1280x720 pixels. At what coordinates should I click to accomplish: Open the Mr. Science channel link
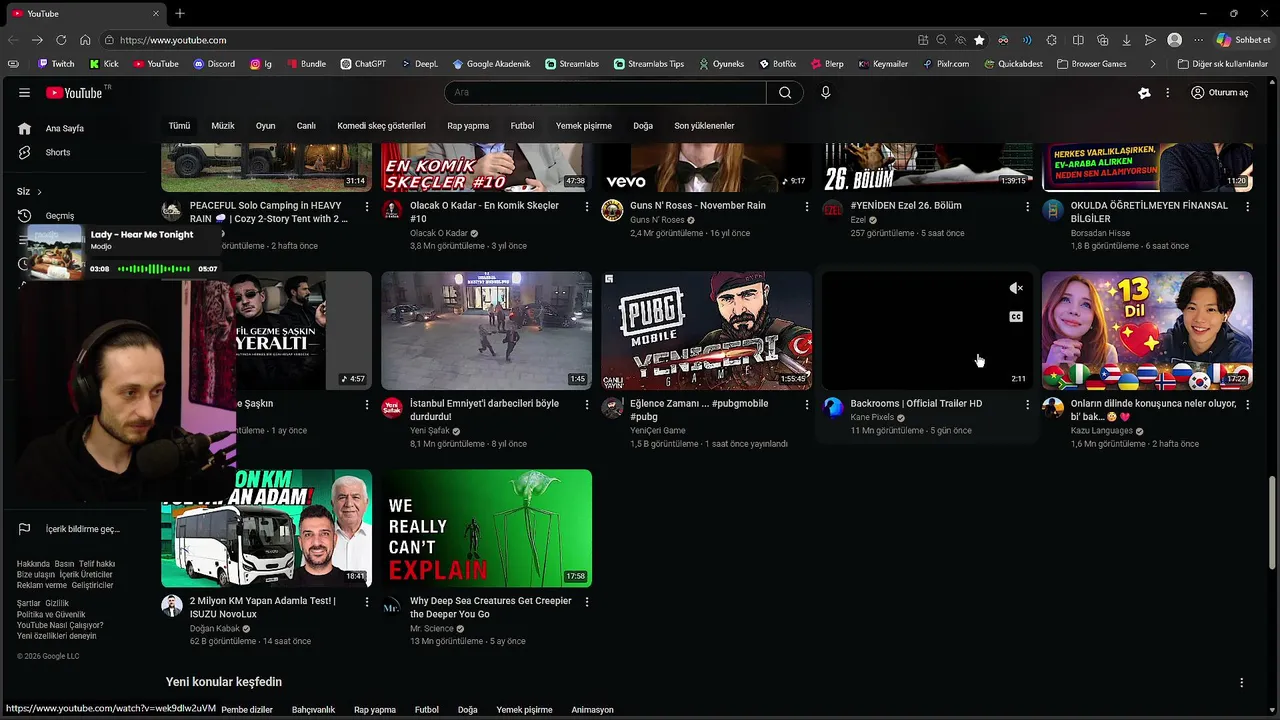(x=432, y=629)
